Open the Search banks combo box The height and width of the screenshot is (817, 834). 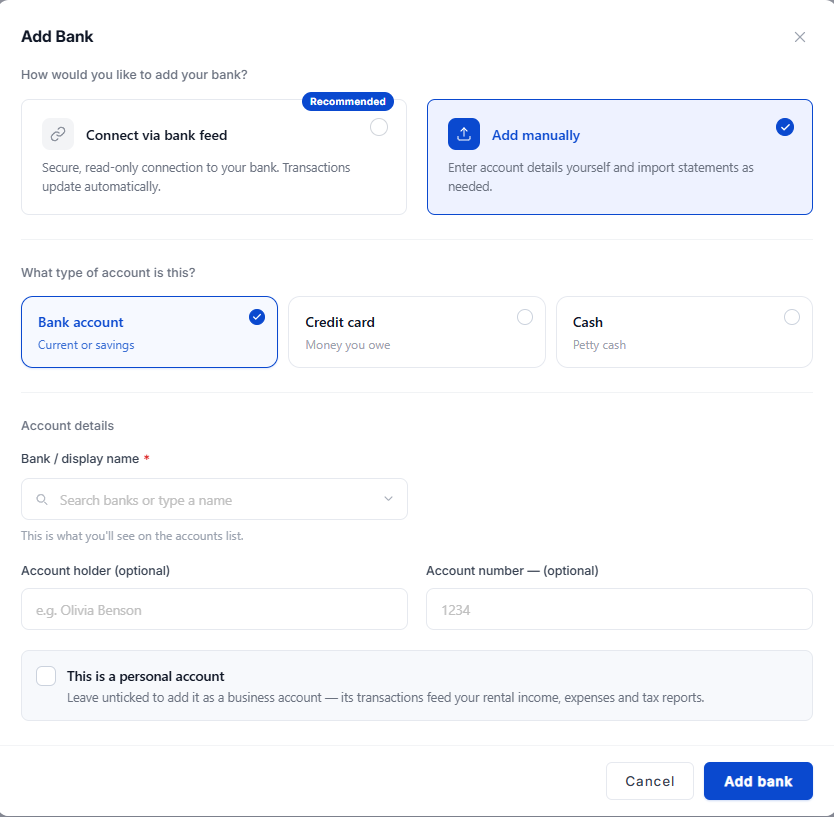pos(214,499)
